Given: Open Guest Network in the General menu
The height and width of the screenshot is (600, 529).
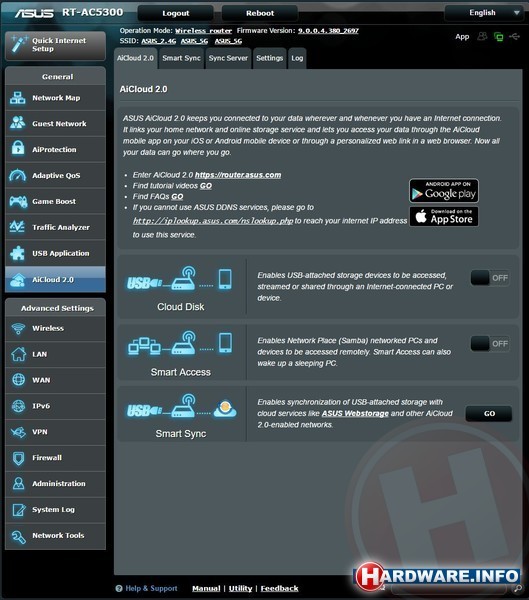Looking at the screenshot, I should [x=56, y=124].
